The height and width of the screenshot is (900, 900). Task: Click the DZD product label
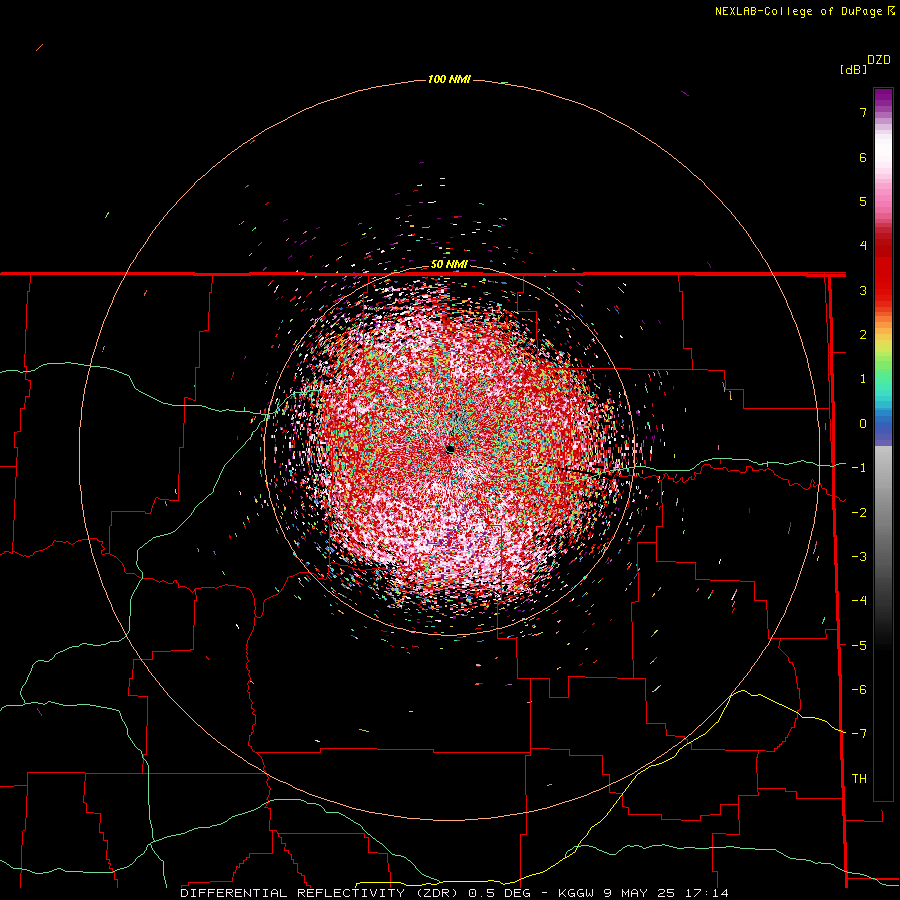(x=879, y=60)
